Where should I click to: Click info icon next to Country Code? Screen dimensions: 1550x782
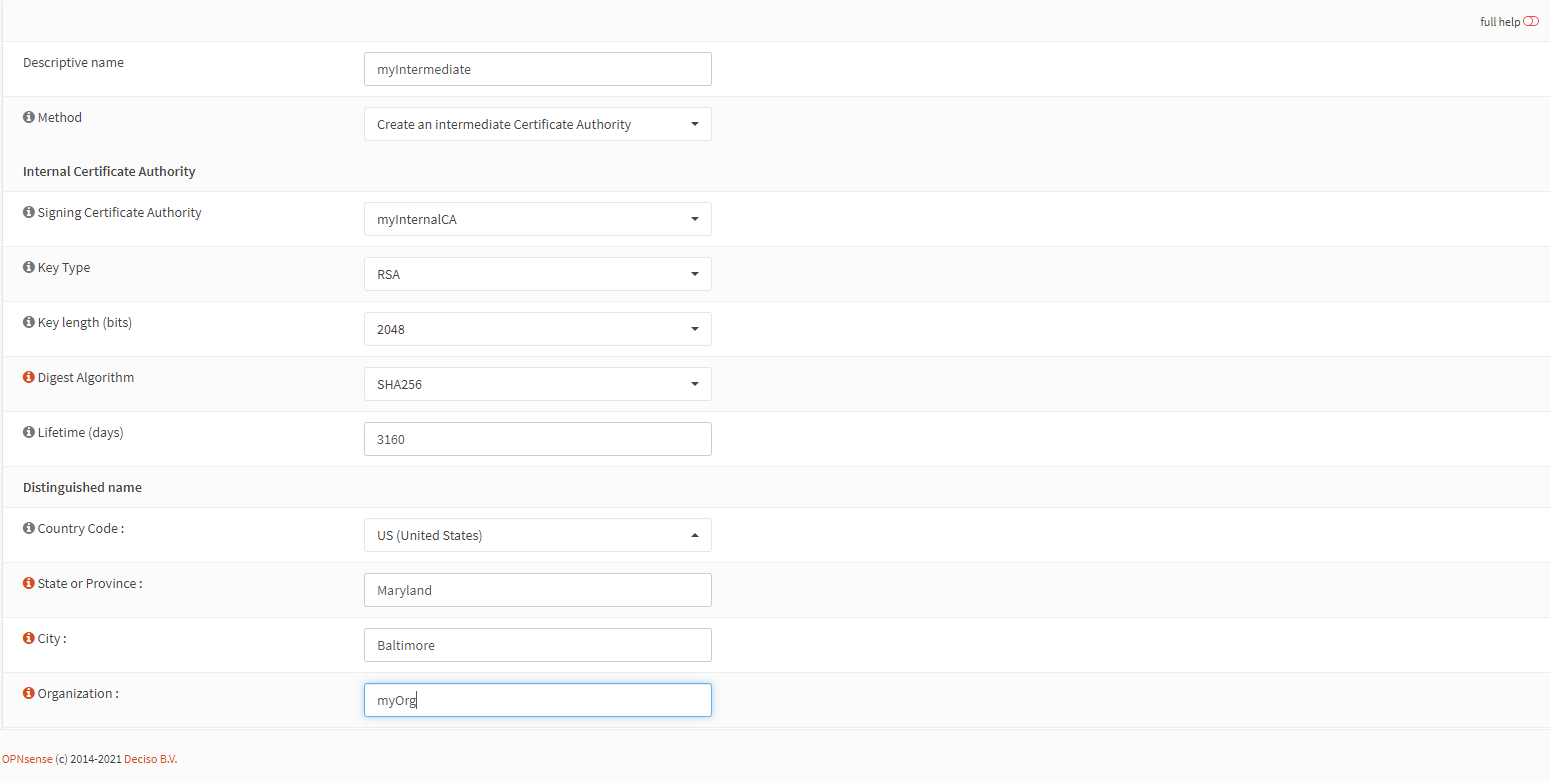point(29,528)
